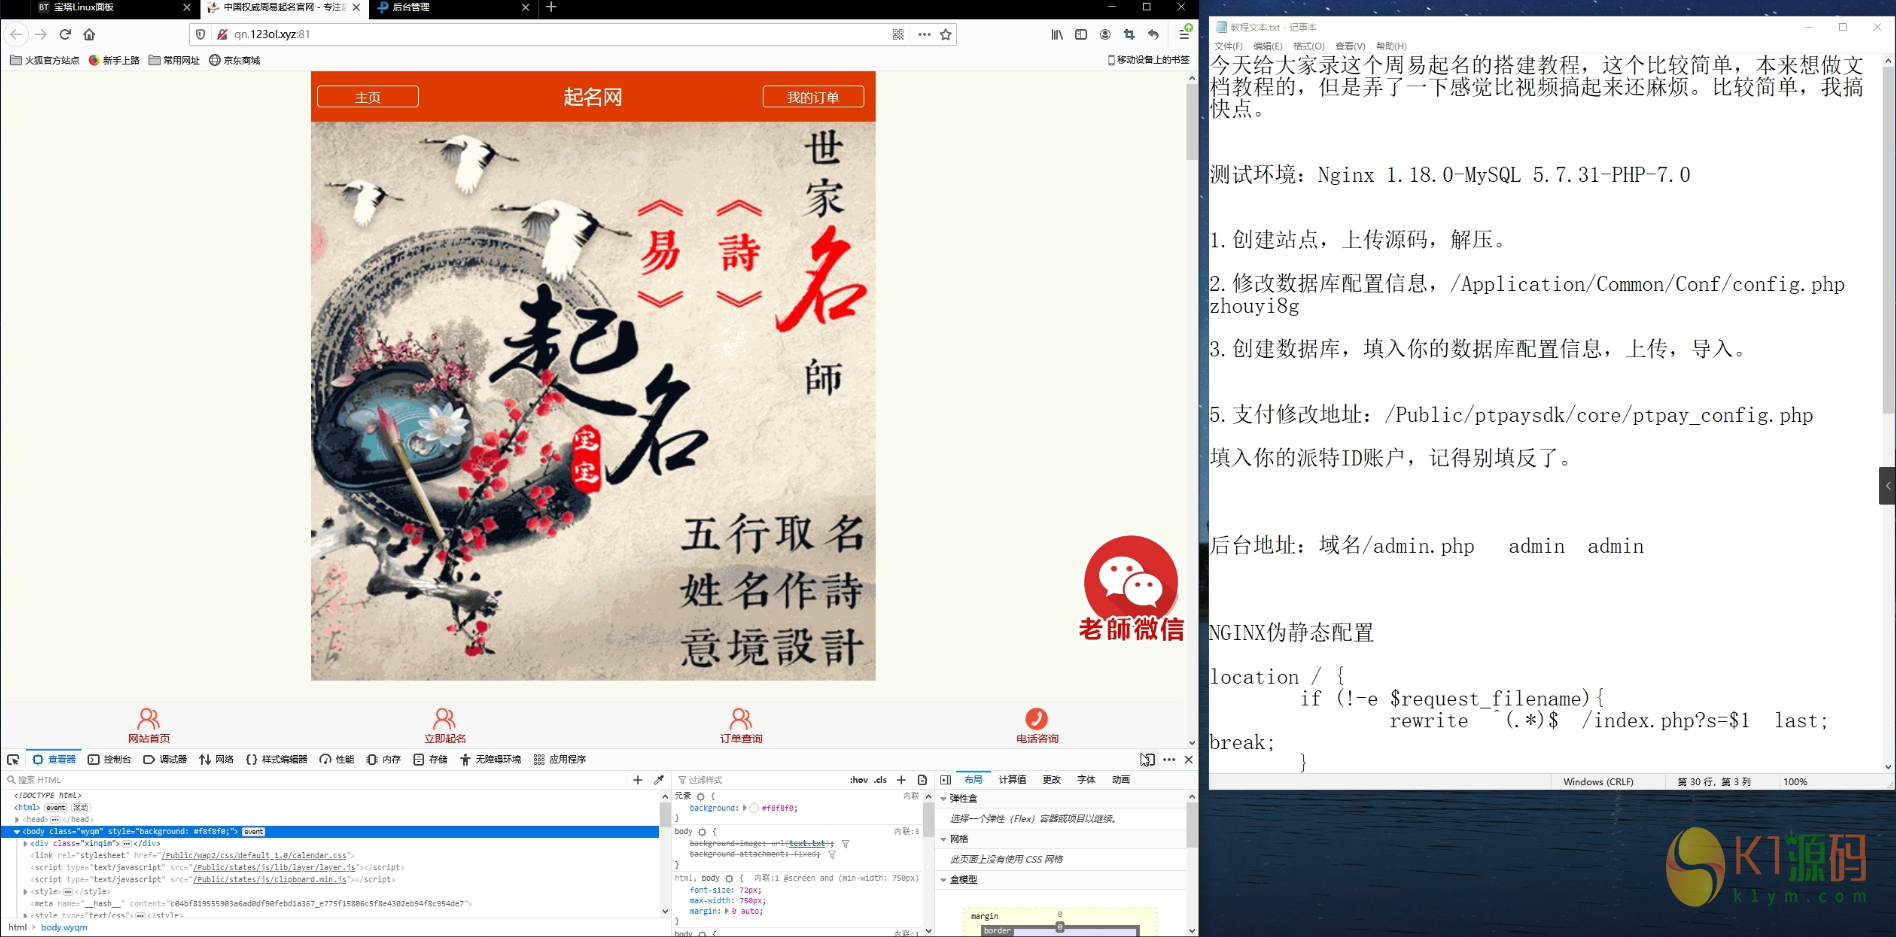
Task: Tap 网站首页 bottom navigation icon
Action: tap(149, 725)
